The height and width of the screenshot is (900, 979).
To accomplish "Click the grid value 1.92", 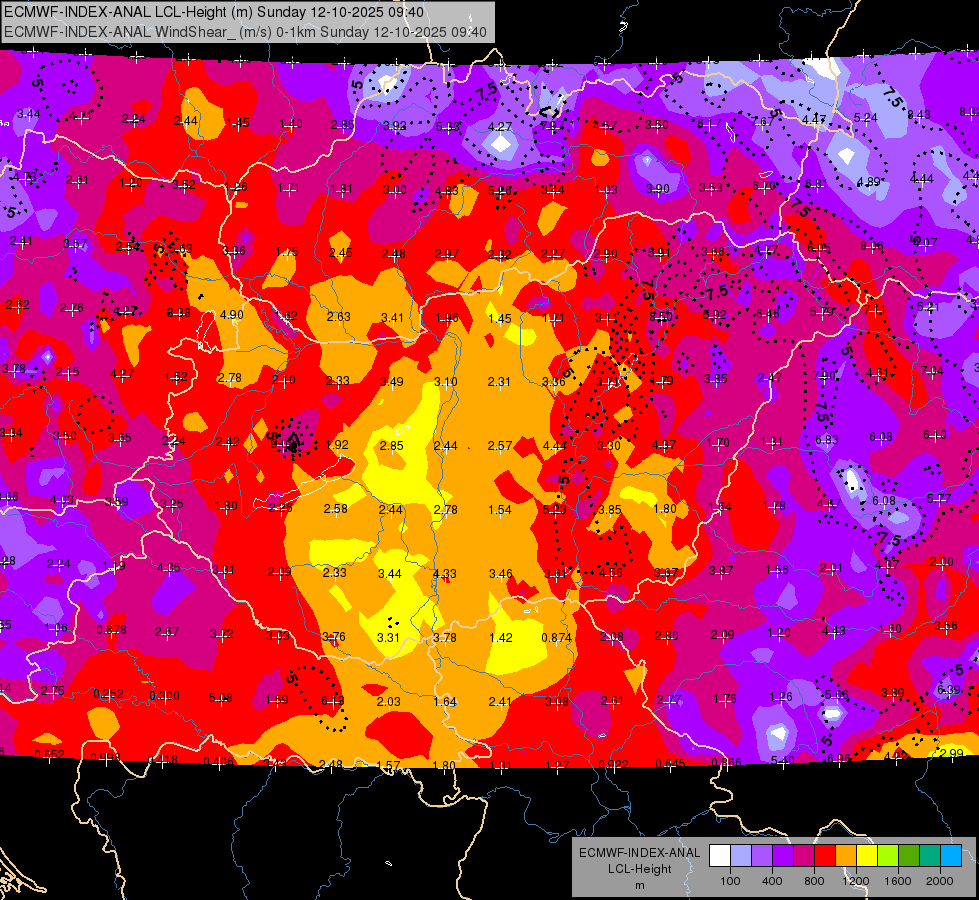I will click(x=337, y=445).
